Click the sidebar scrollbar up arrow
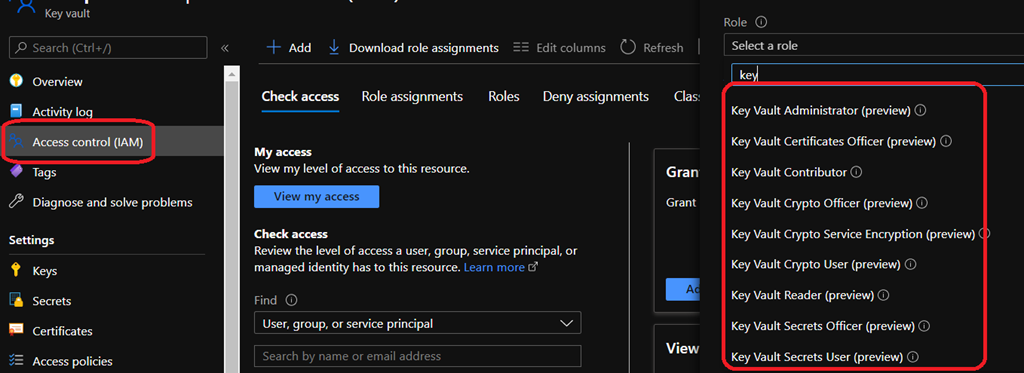The width and height of the screenshot is (1024, 373). pos(231,74)
